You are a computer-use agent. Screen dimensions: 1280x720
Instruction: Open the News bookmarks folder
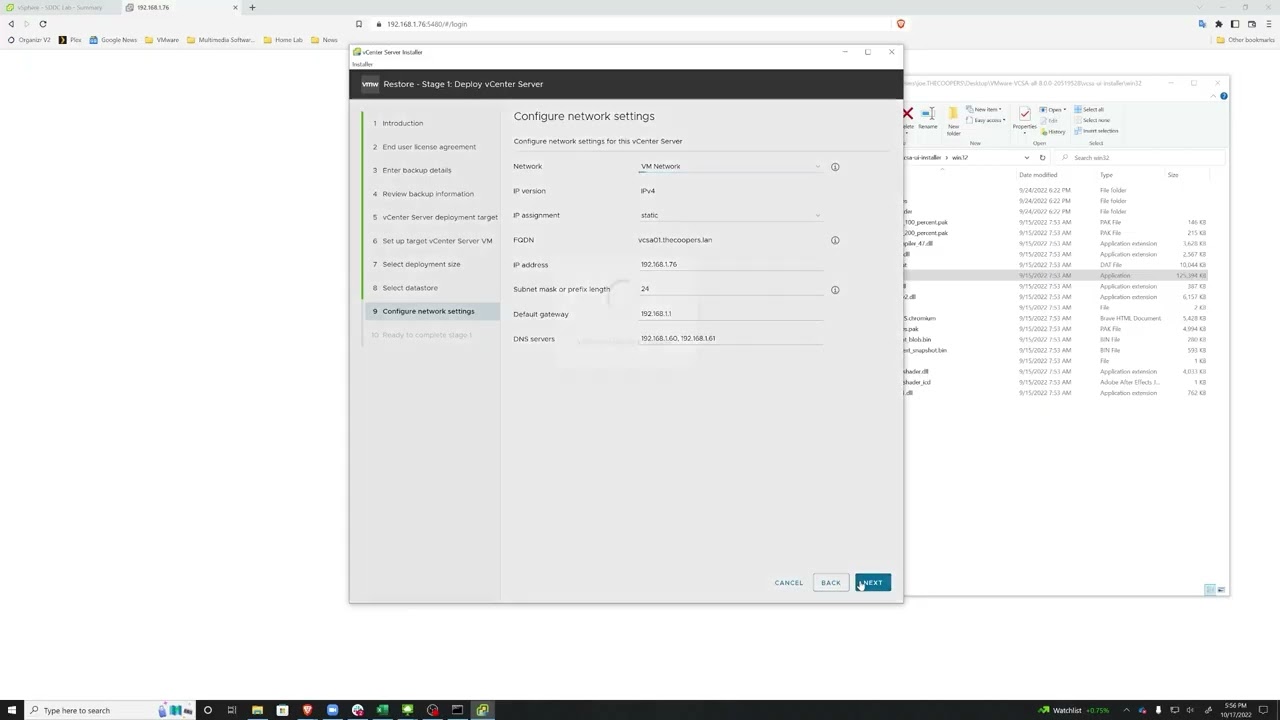[324, 40]
